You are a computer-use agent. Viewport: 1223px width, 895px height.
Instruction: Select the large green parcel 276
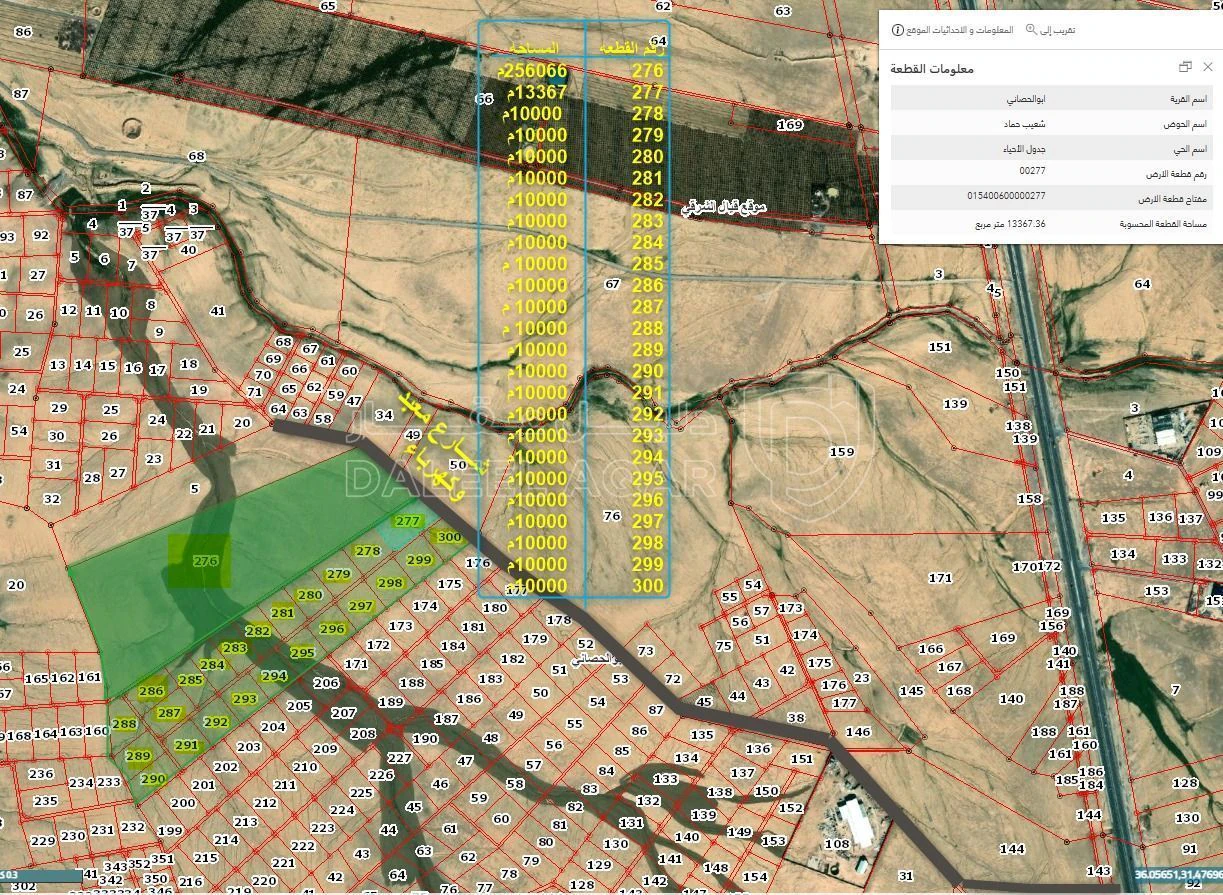205,561
